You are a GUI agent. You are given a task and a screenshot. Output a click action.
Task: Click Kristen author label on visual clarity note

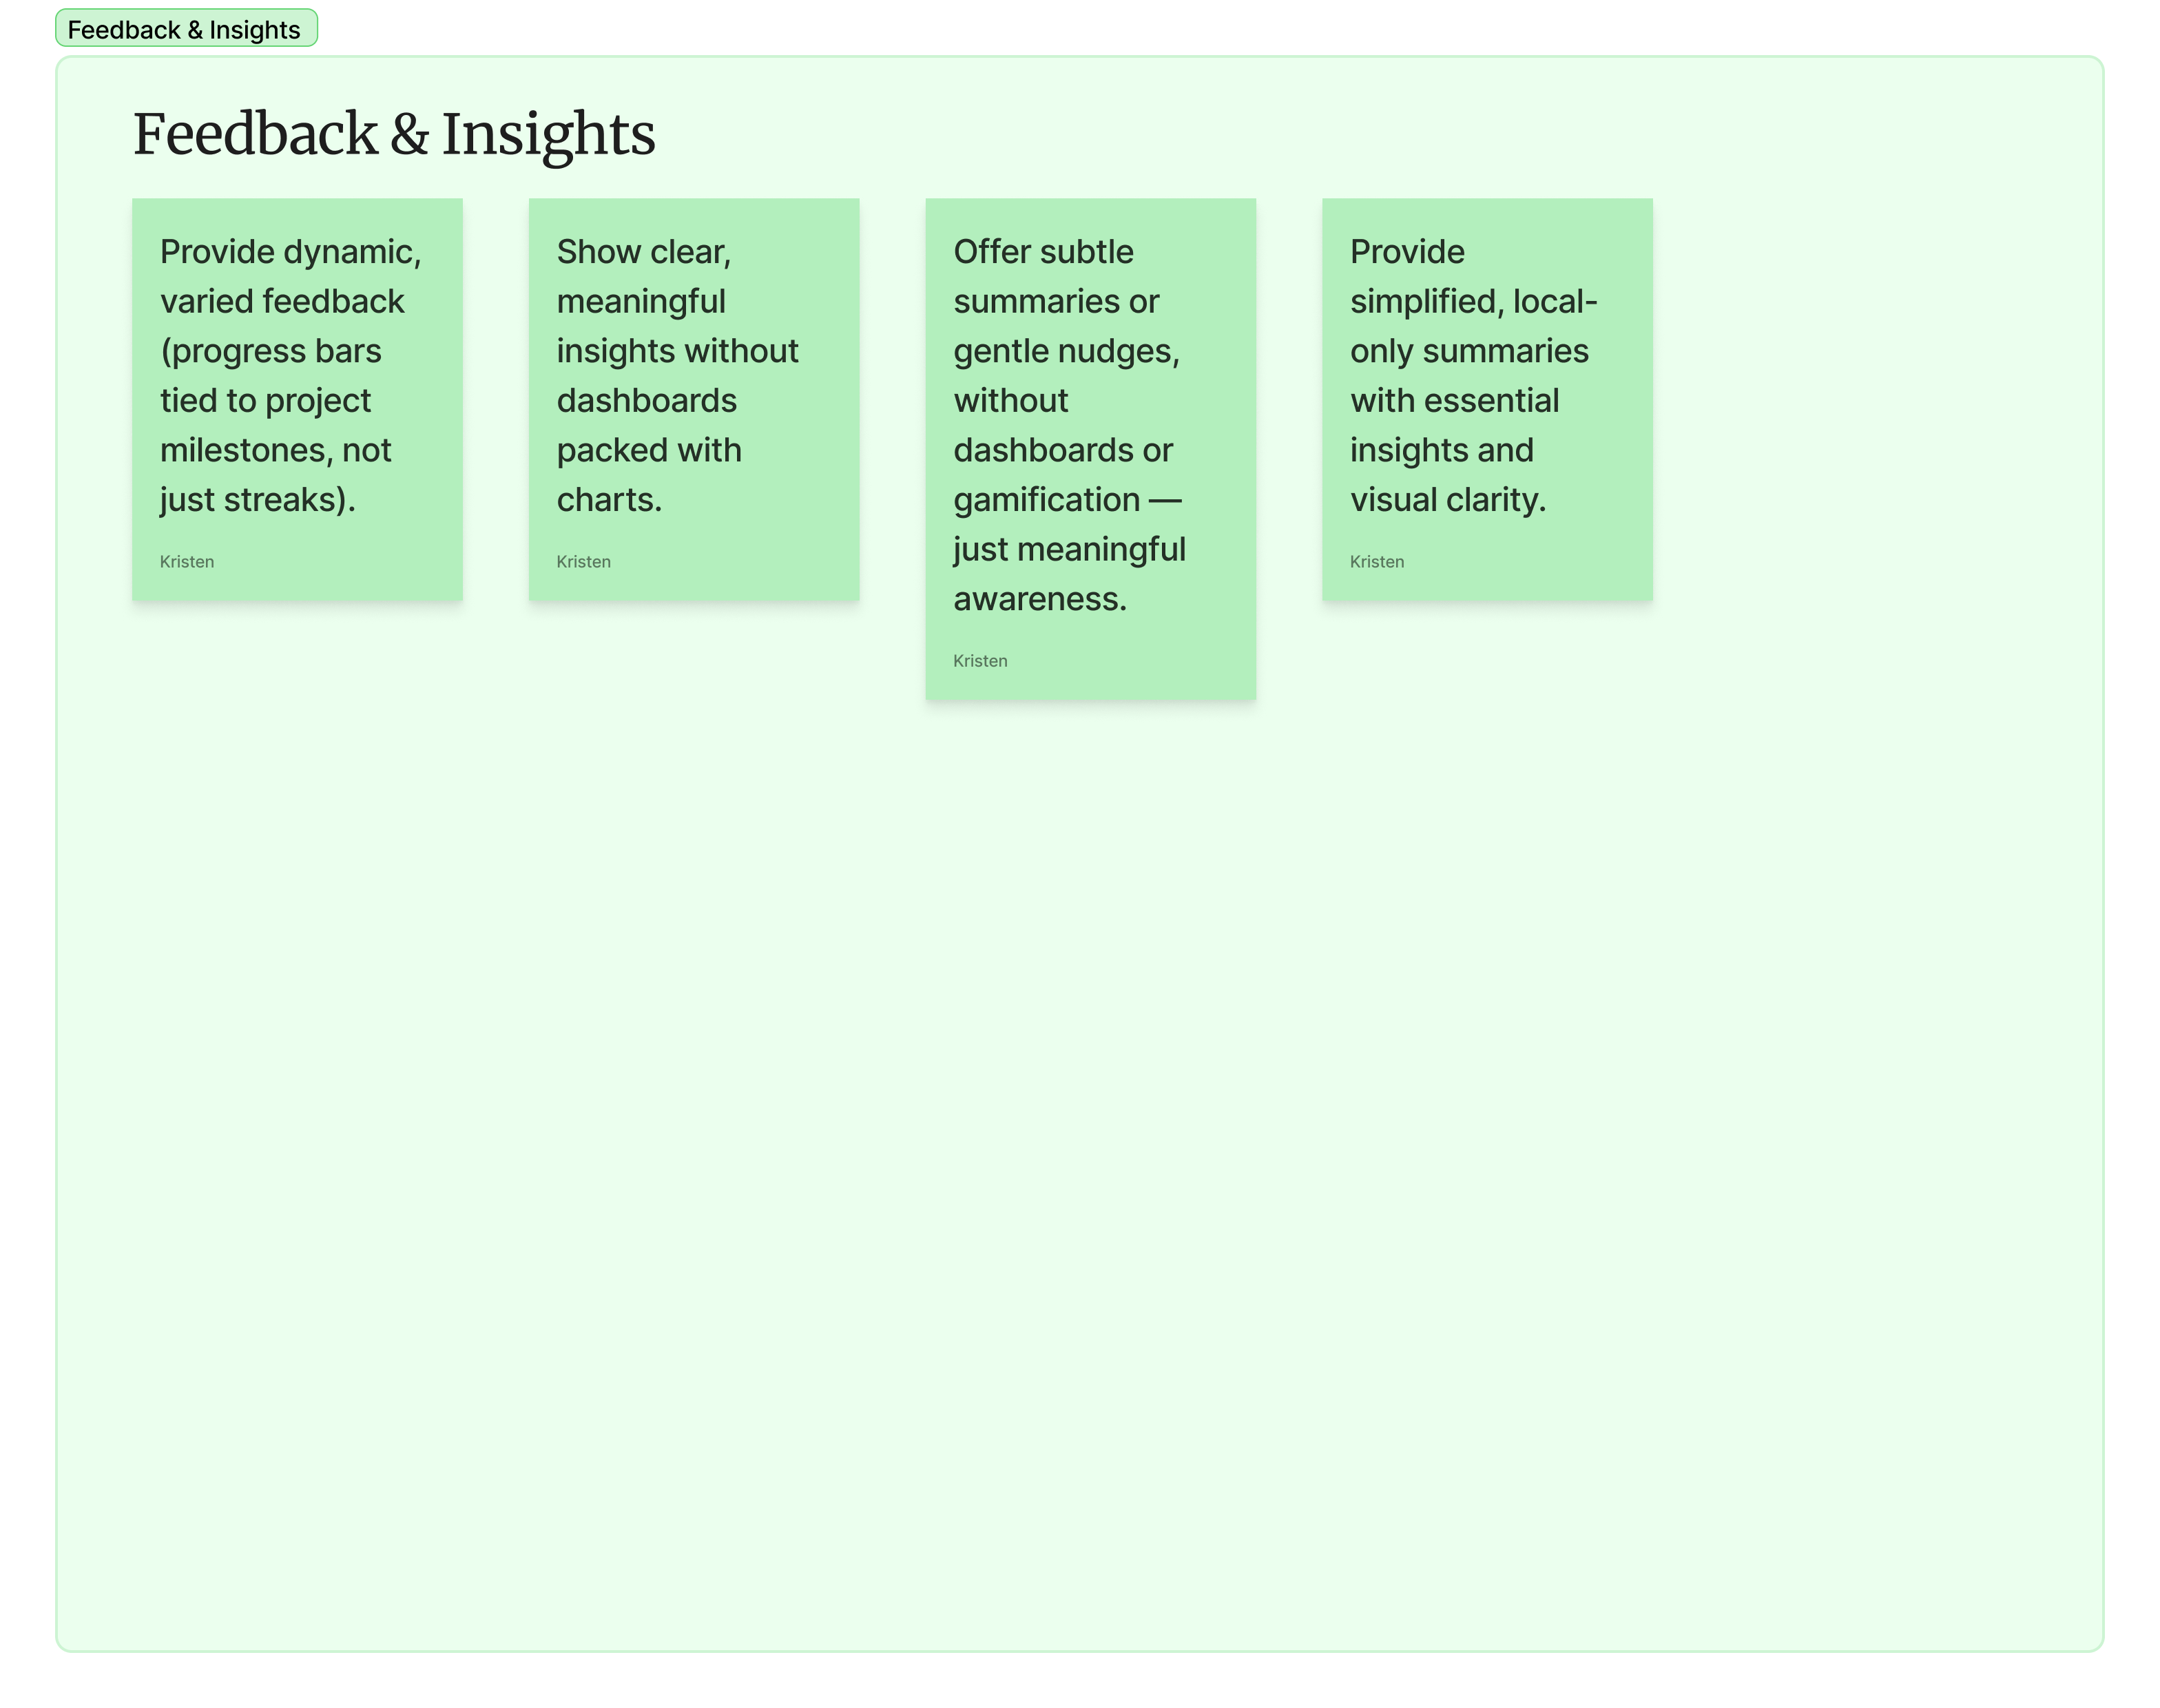point(1377,562)
